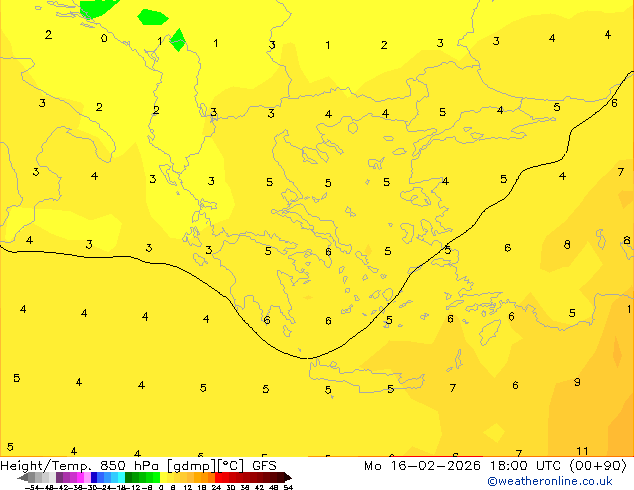Pick the dark purple legend swatch near -42
This screenshot has width=634, height=490.
pyautogui.click(x=59, y=477)
